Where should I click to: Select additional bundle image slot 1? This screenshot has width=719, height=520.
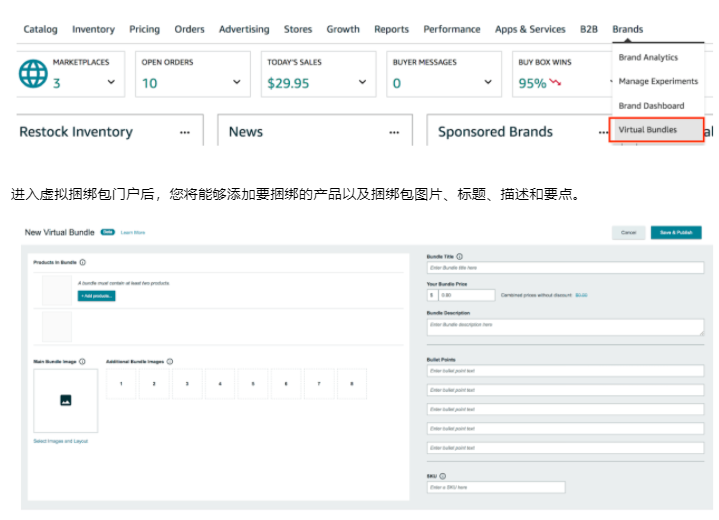121,383
